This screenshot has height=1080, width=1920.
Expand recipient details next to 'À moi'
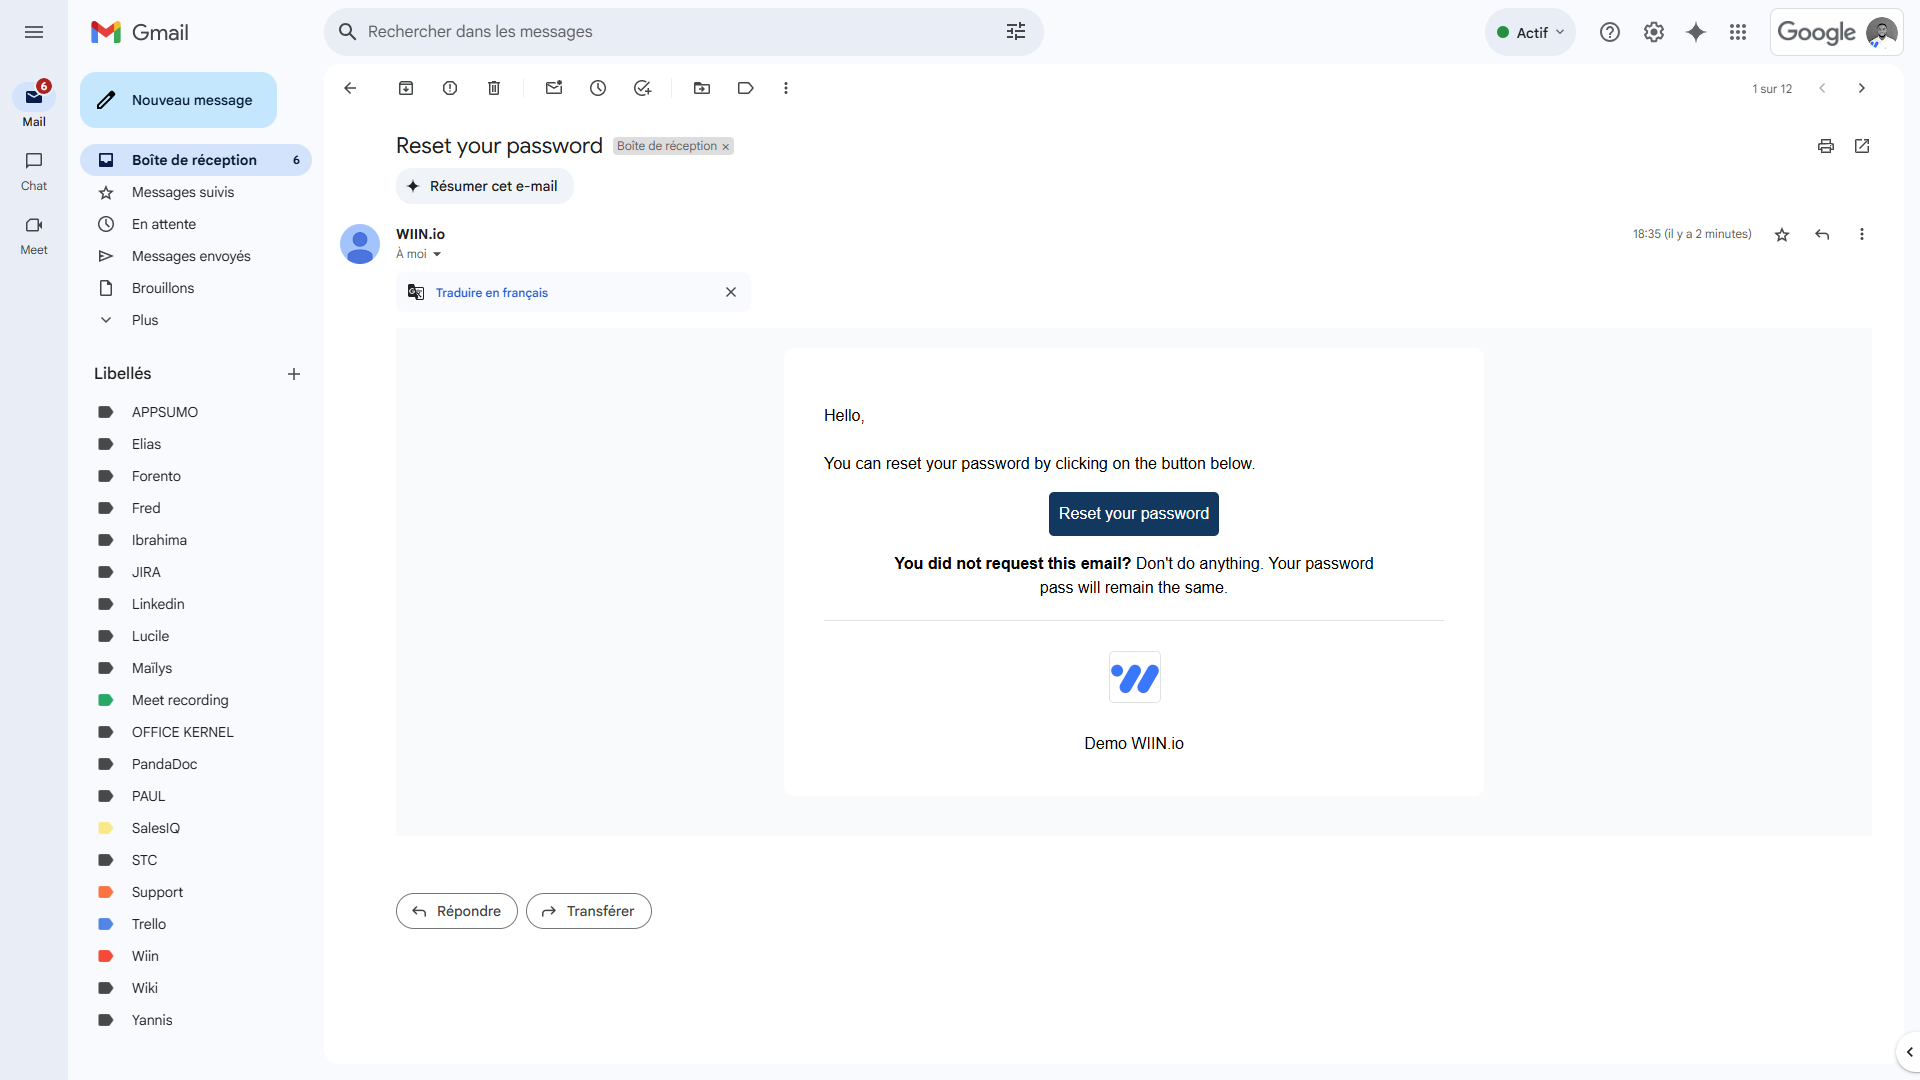(437, 254)
